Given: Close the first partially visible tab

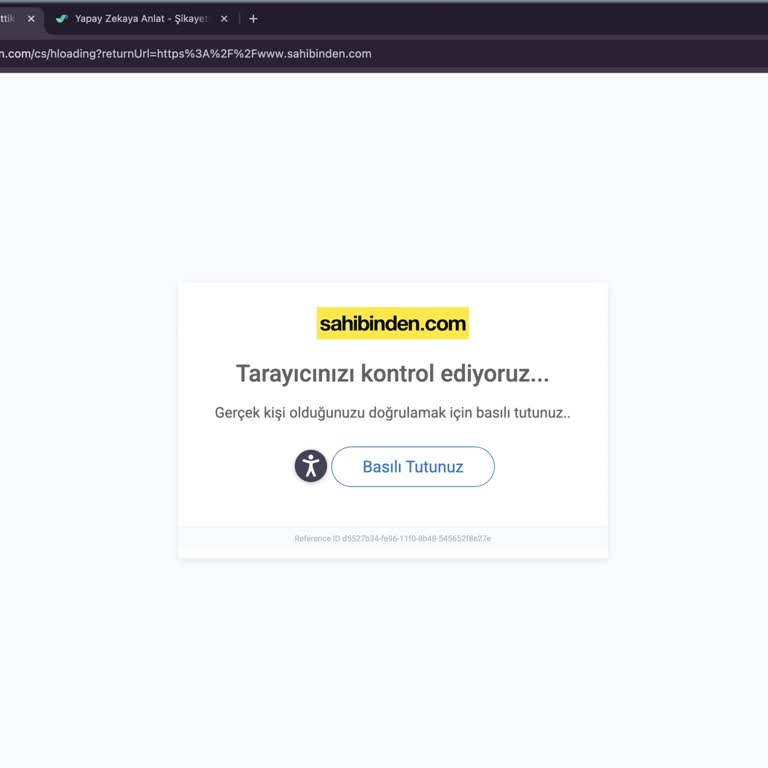Looking at the screenshot, I should coord(31,19).
